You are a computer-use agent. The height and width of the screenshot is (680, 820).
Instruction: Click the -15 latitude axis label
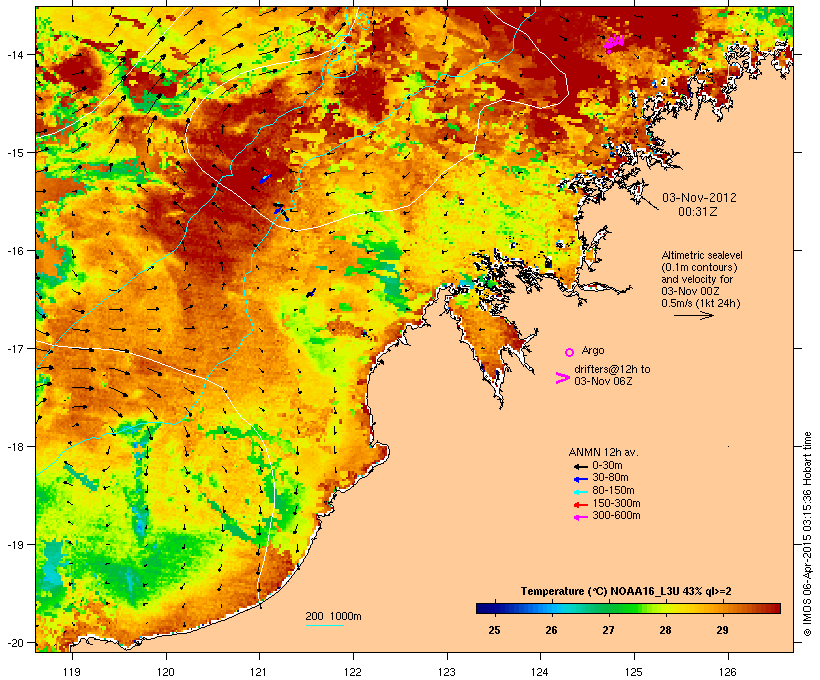click(14, 153)
